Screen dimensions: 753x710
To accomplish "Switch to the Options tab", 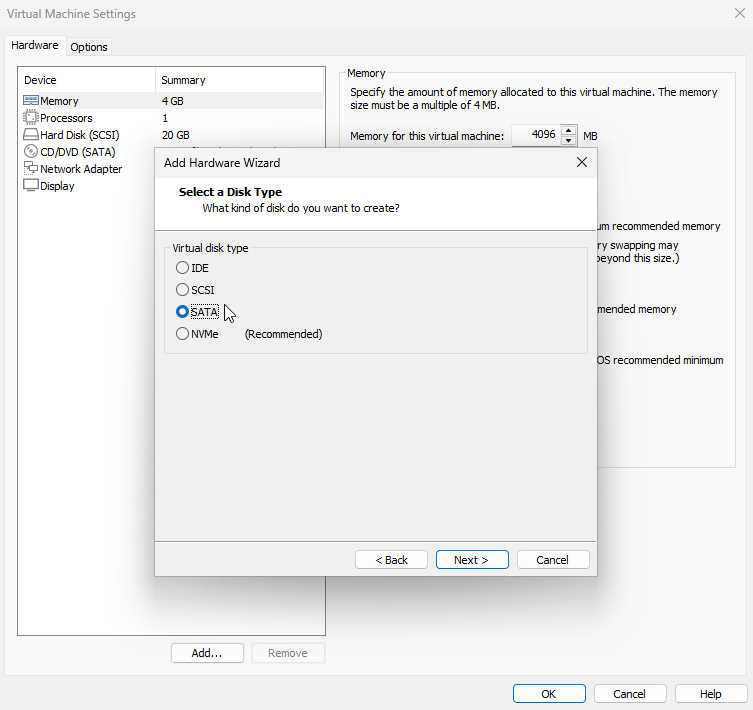I will coord(89,47).
